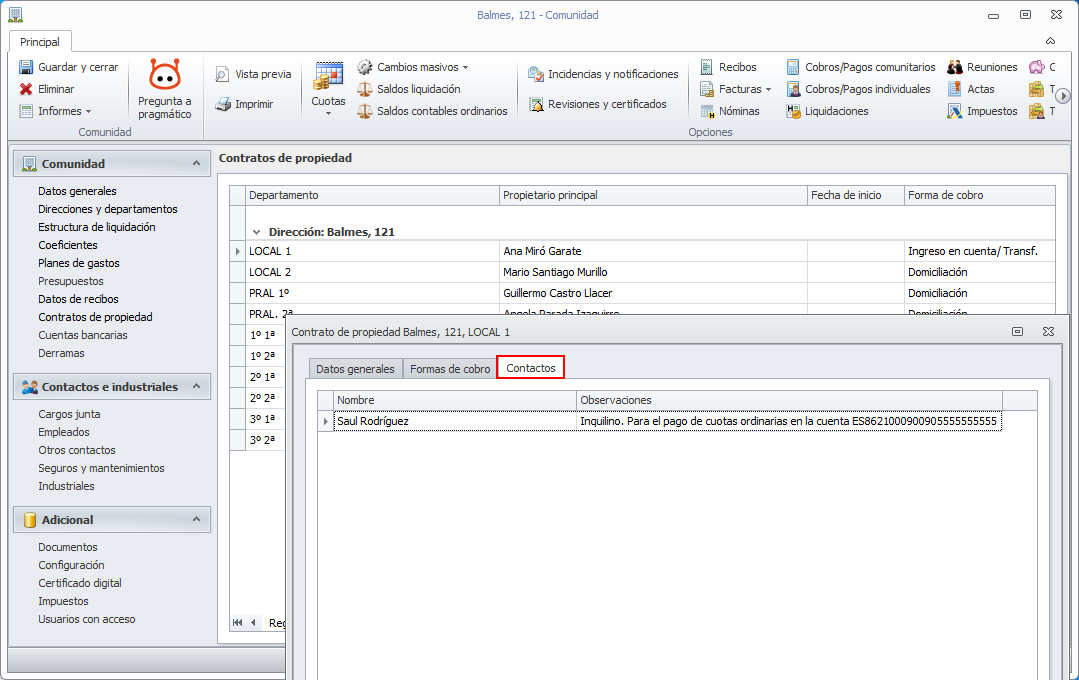Open Direcciones y departamentos link

coord(107,209)
